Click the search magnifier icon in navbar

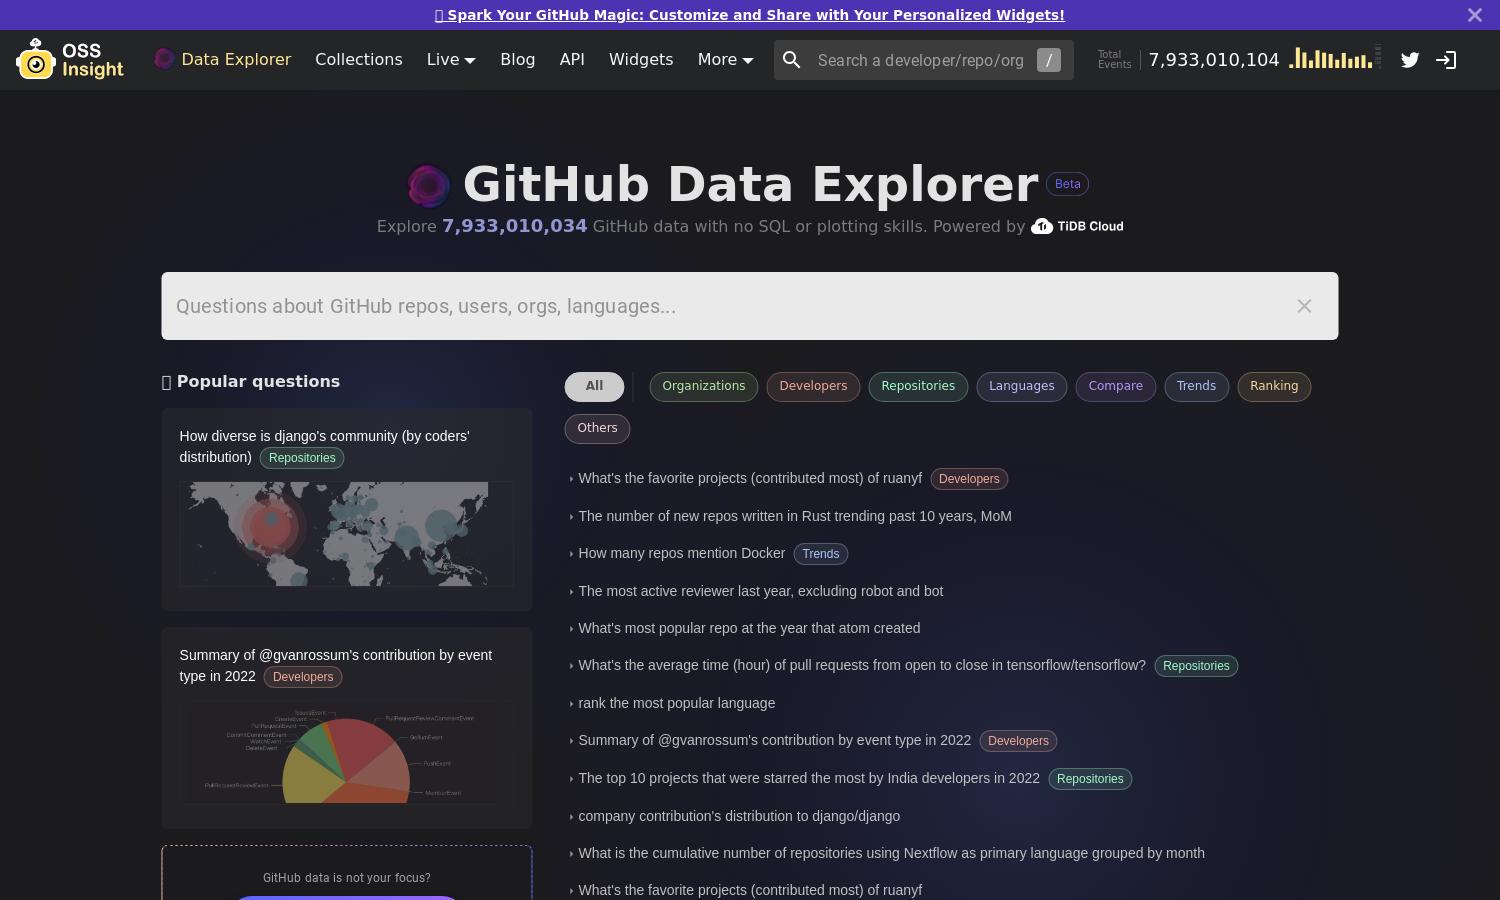click(792, 60)
